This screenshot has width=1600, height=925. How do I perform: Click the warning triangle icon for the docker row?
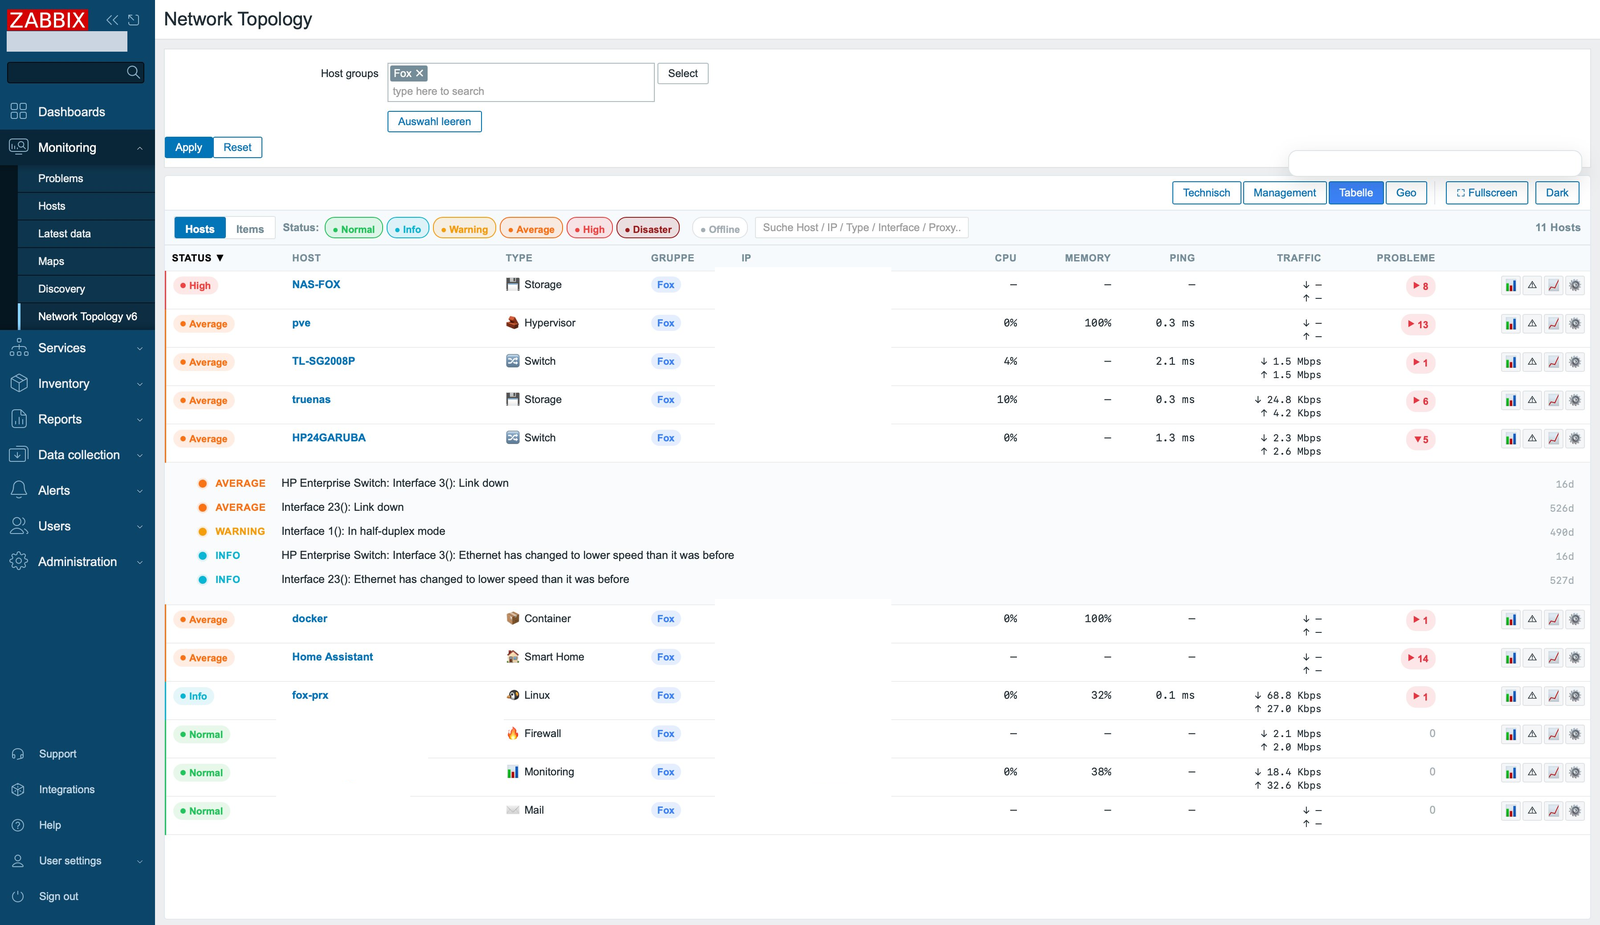pyautogui.click(x=1532, y=620)
